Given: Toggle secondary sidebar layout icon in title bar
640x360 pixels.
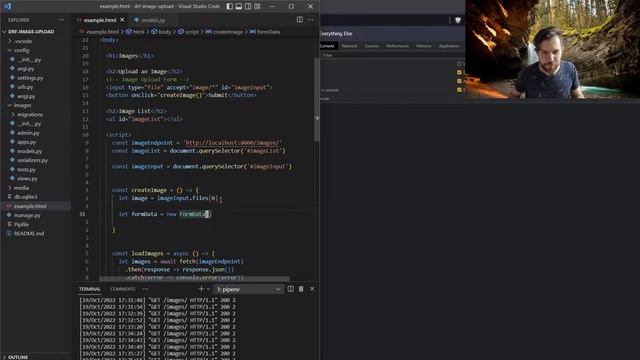Looking at the screenshot, I should (x=248, y=6).
